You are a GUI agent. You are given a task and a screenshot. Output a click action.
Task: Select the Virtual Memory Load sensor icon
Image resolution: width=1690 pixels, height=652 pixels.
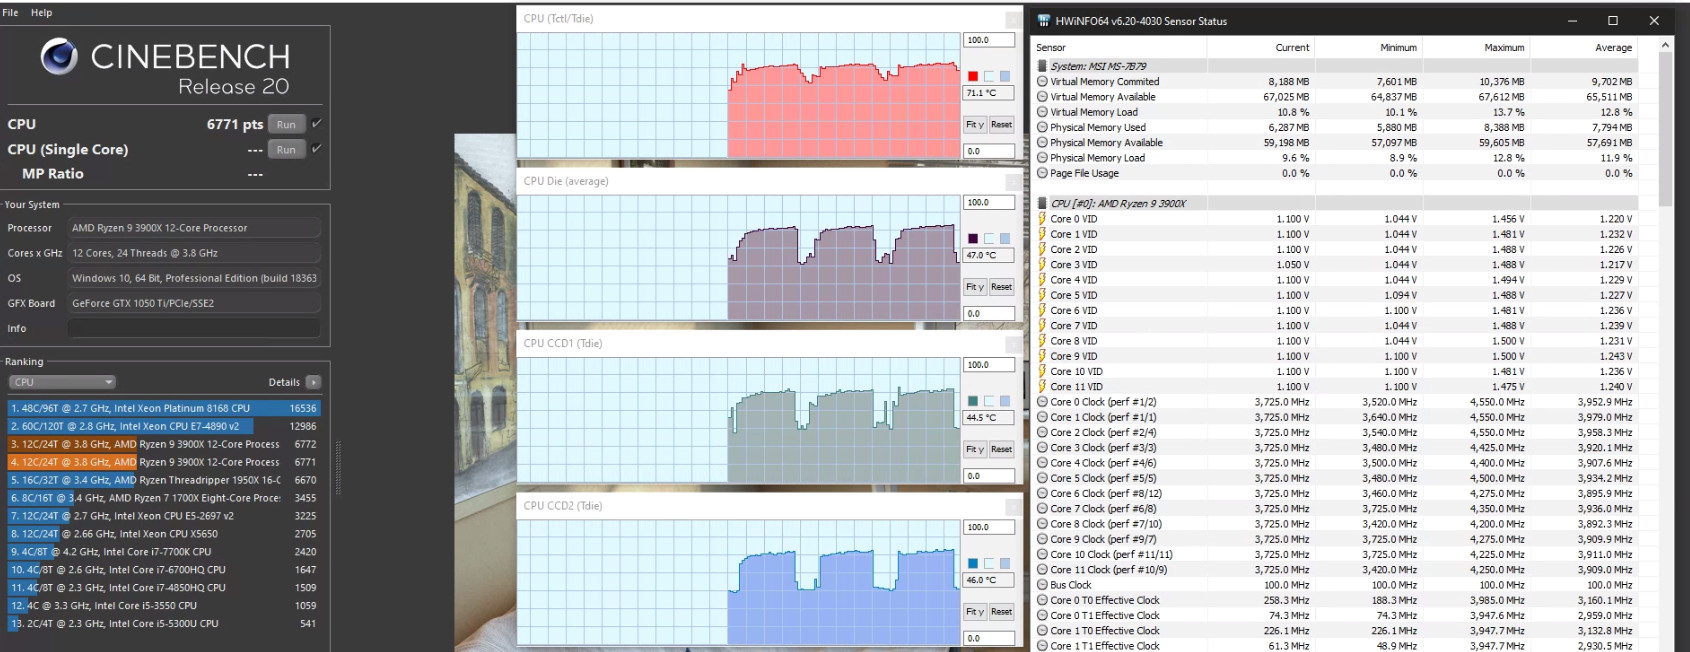[1042, 112]
